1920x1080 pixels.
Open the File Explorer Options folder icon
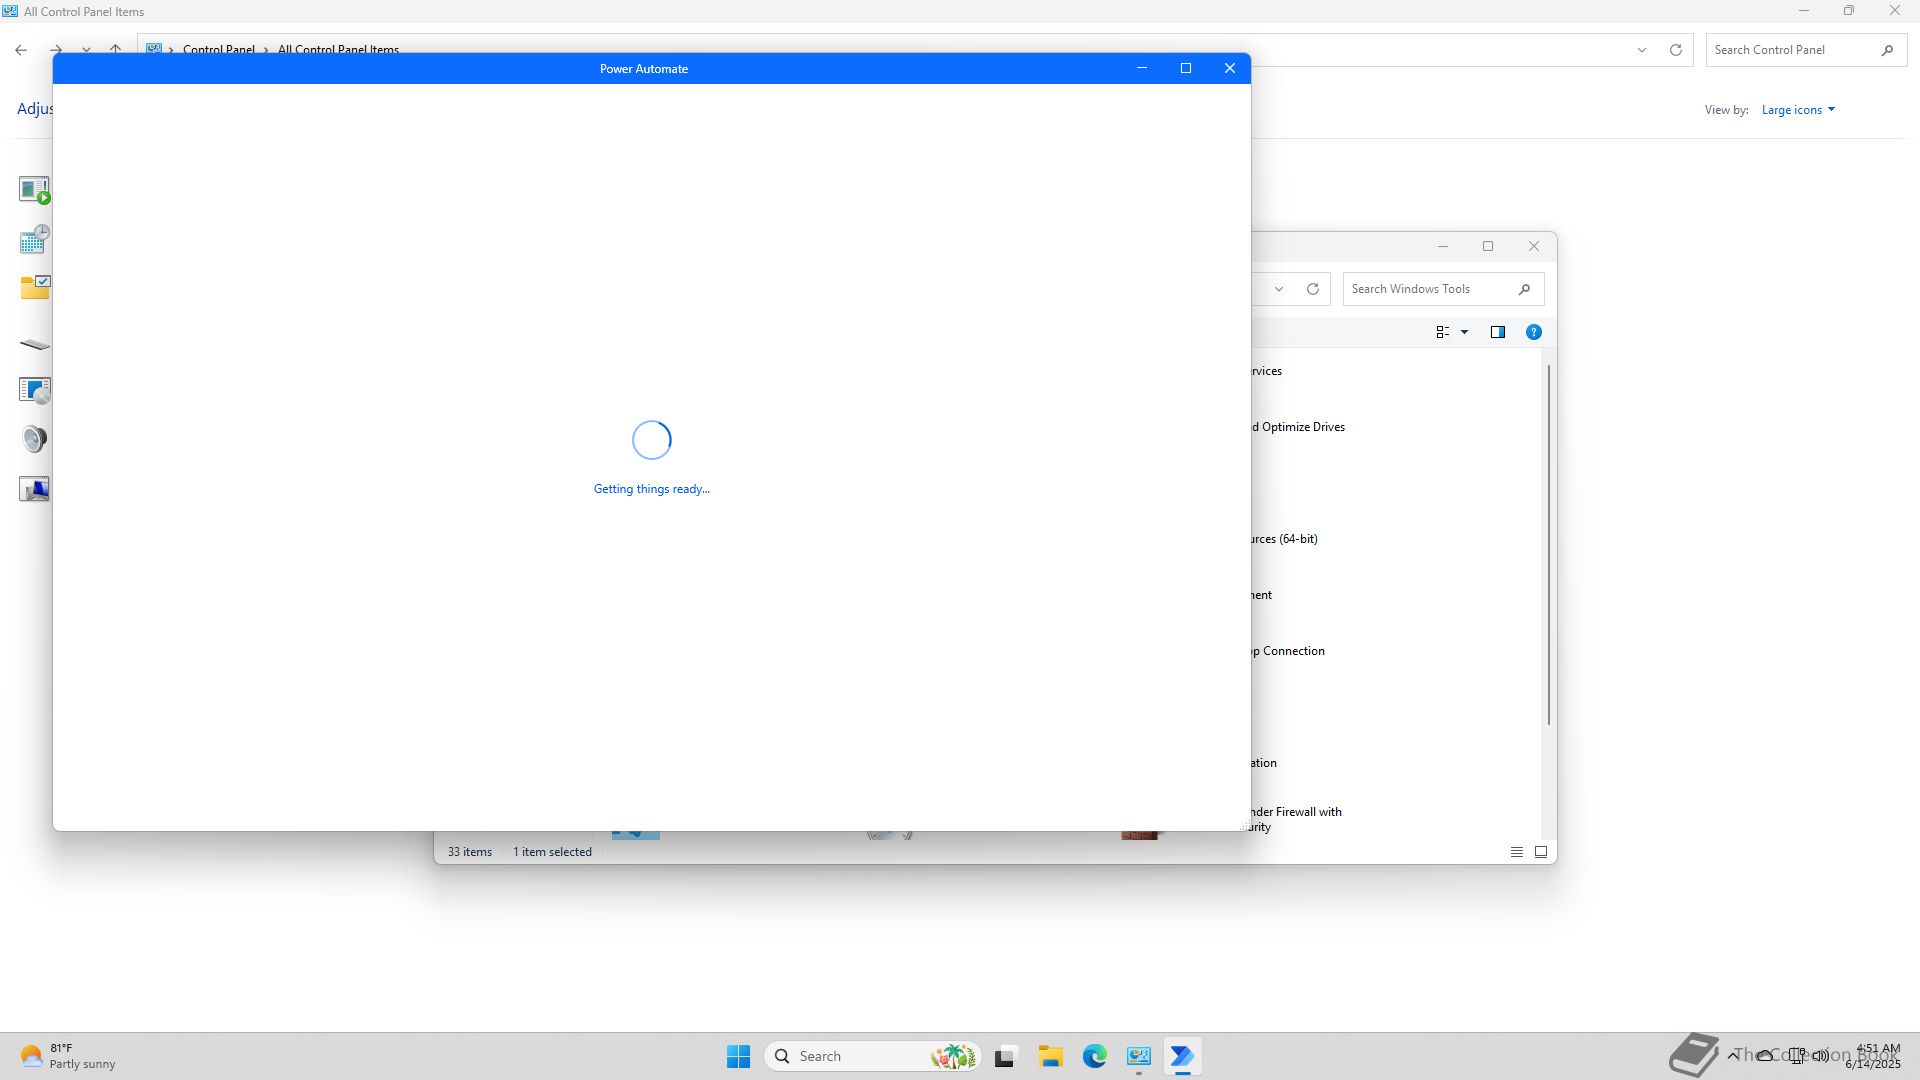tap(34, 288)
